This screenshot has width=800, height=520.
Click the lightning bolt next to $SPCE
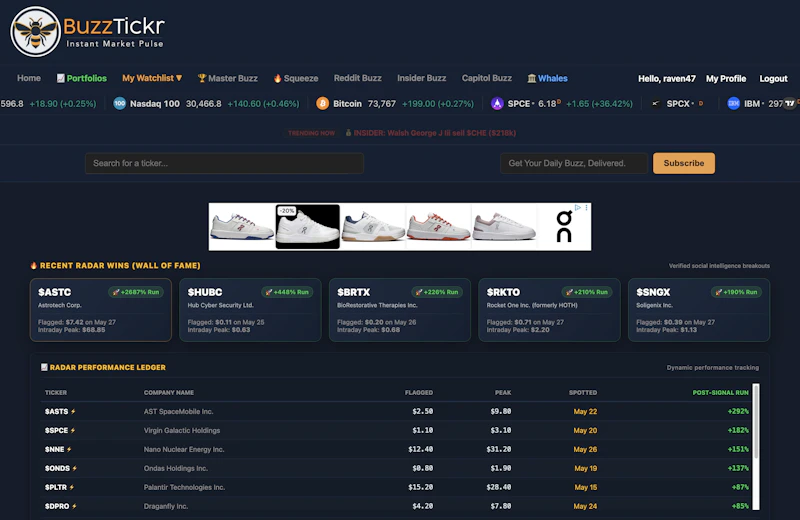click(x=73, y=431)
